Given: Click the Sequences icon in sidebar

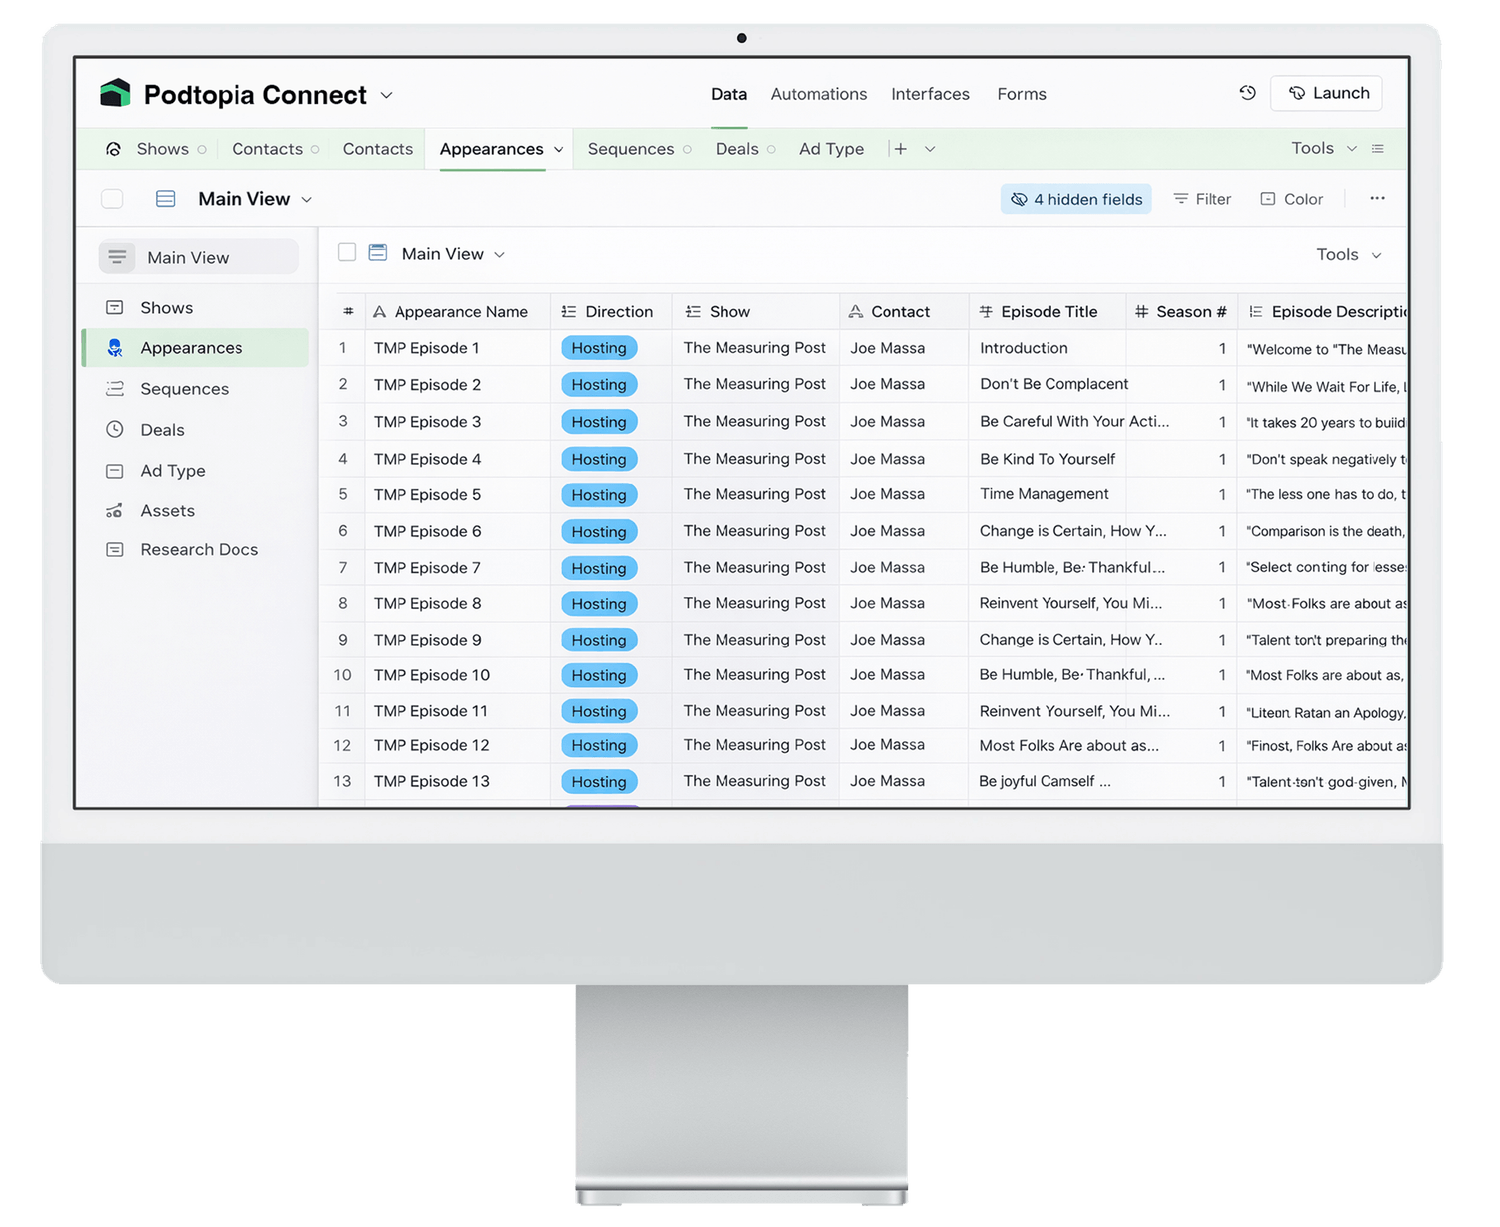Looking at the screenshot, I should point(115,389).
